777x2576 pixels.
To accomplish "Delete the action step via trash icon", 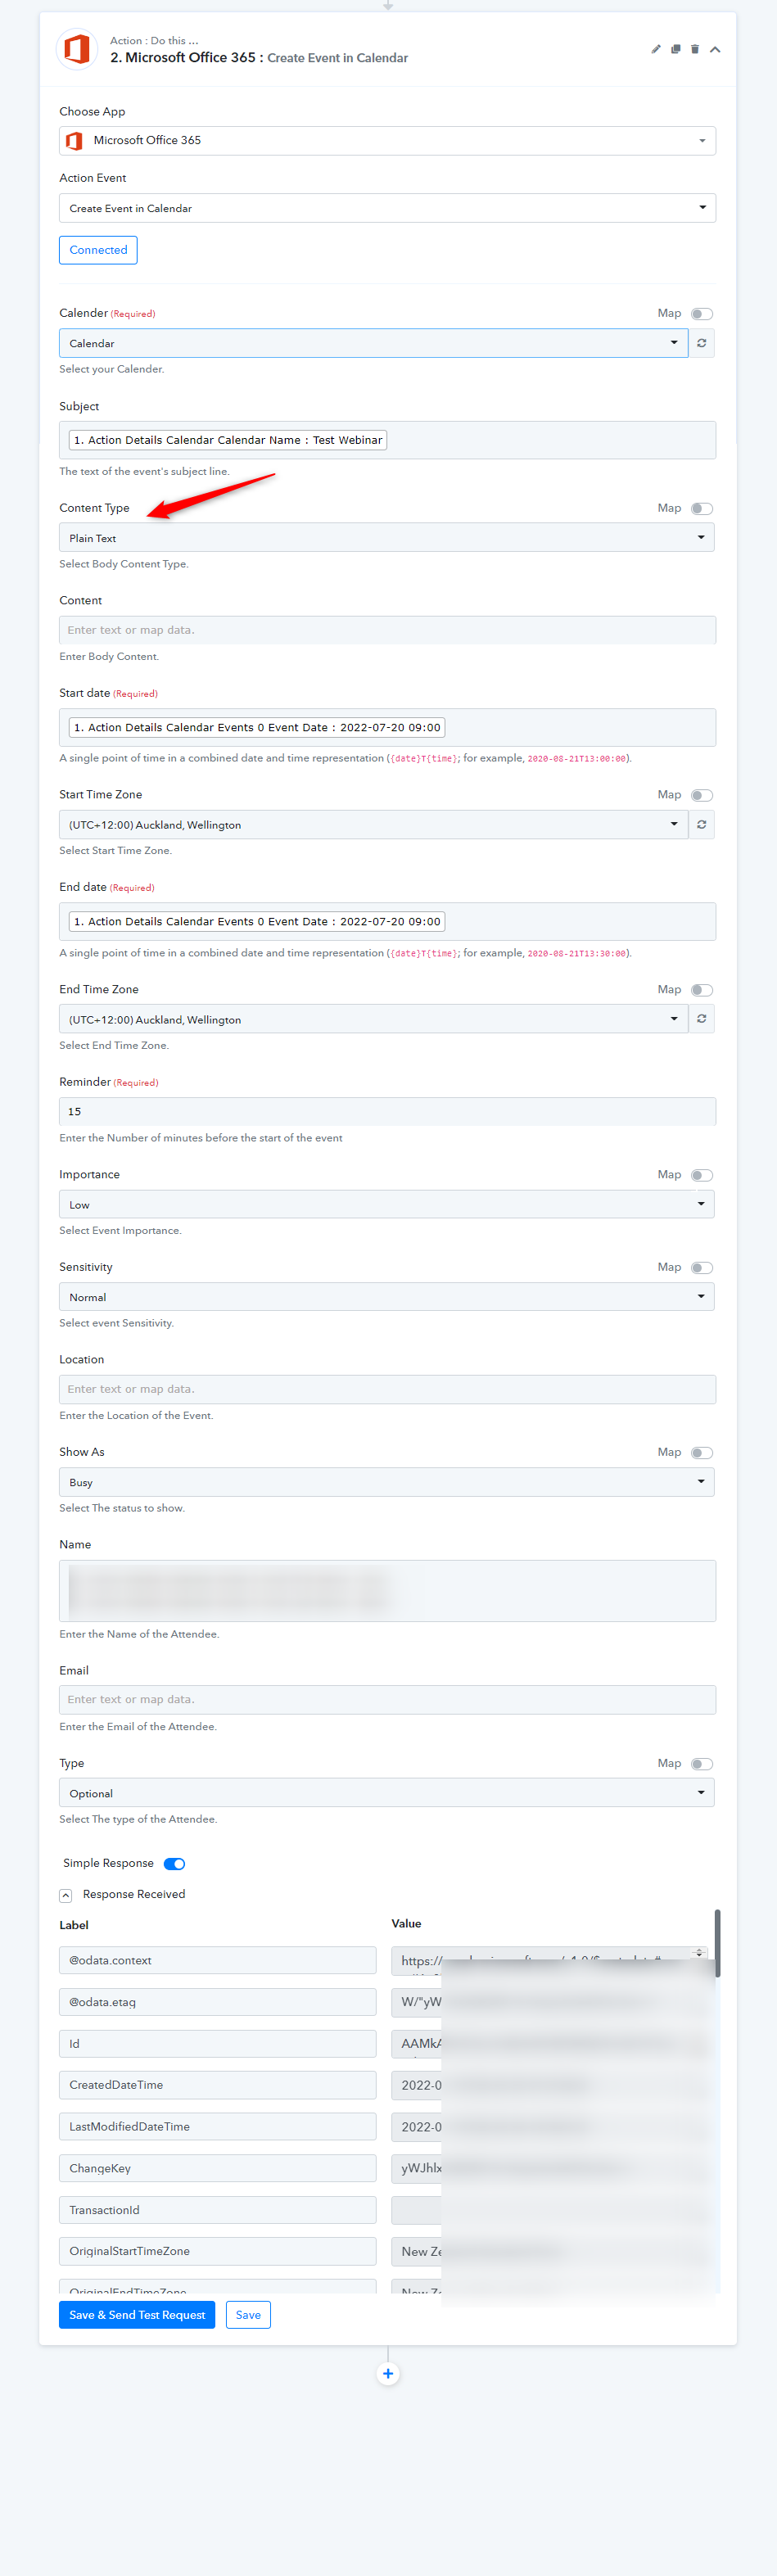I will (x=695, y=49).
